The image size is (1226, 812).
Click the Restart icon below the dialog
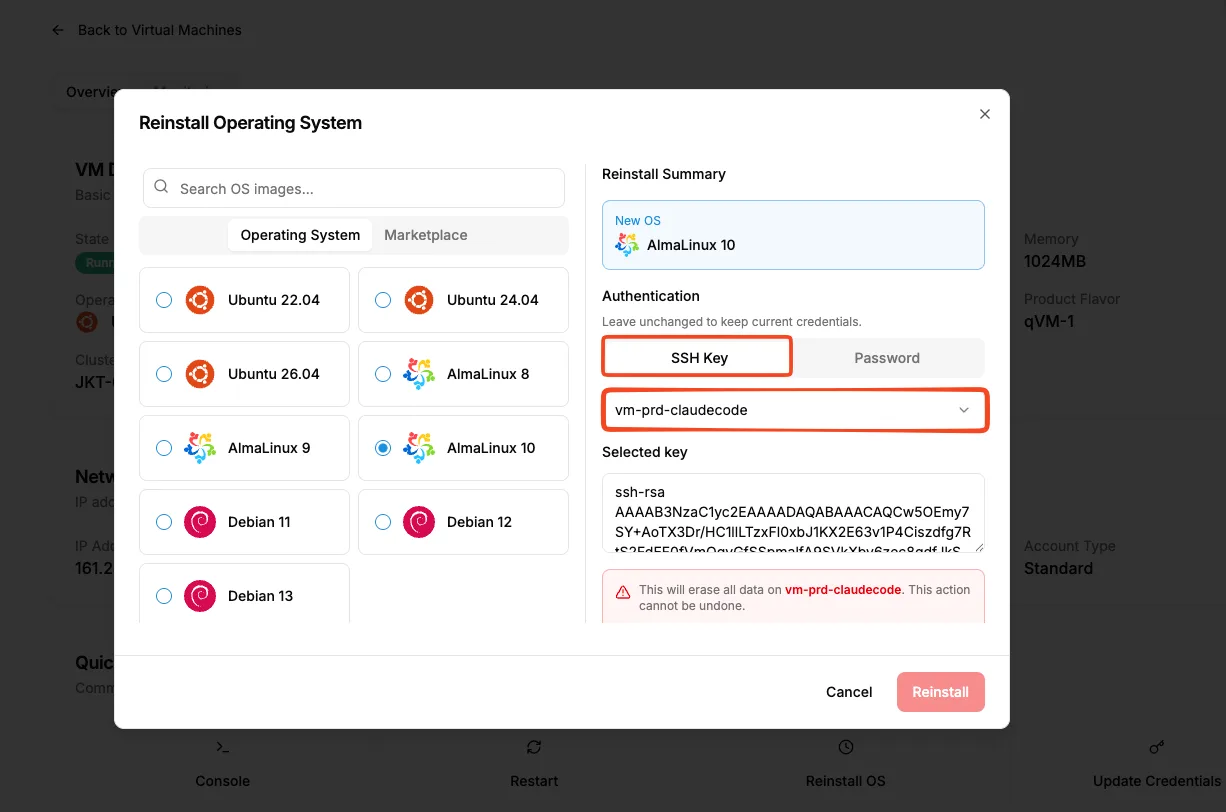[x=534, y=747]
